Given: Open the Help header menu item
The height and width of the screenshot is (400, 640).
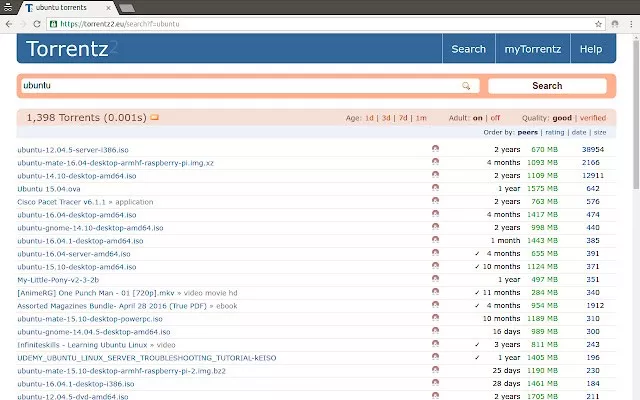Looking at the screenshot, I should (591, 49).
